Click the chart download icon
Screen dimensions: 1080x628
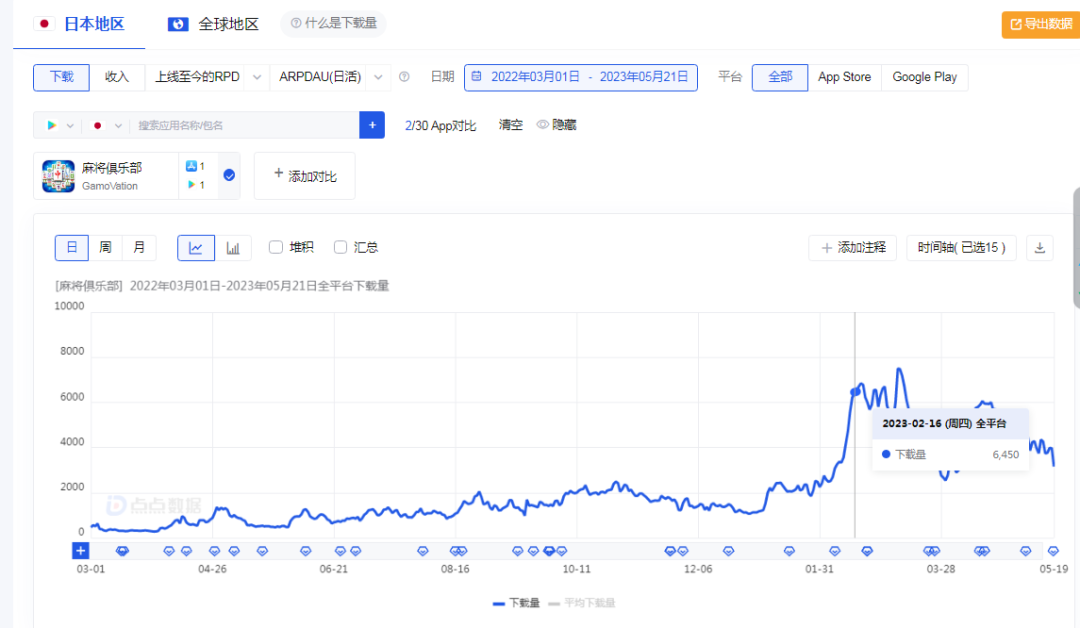click(x=1039, y=247)
